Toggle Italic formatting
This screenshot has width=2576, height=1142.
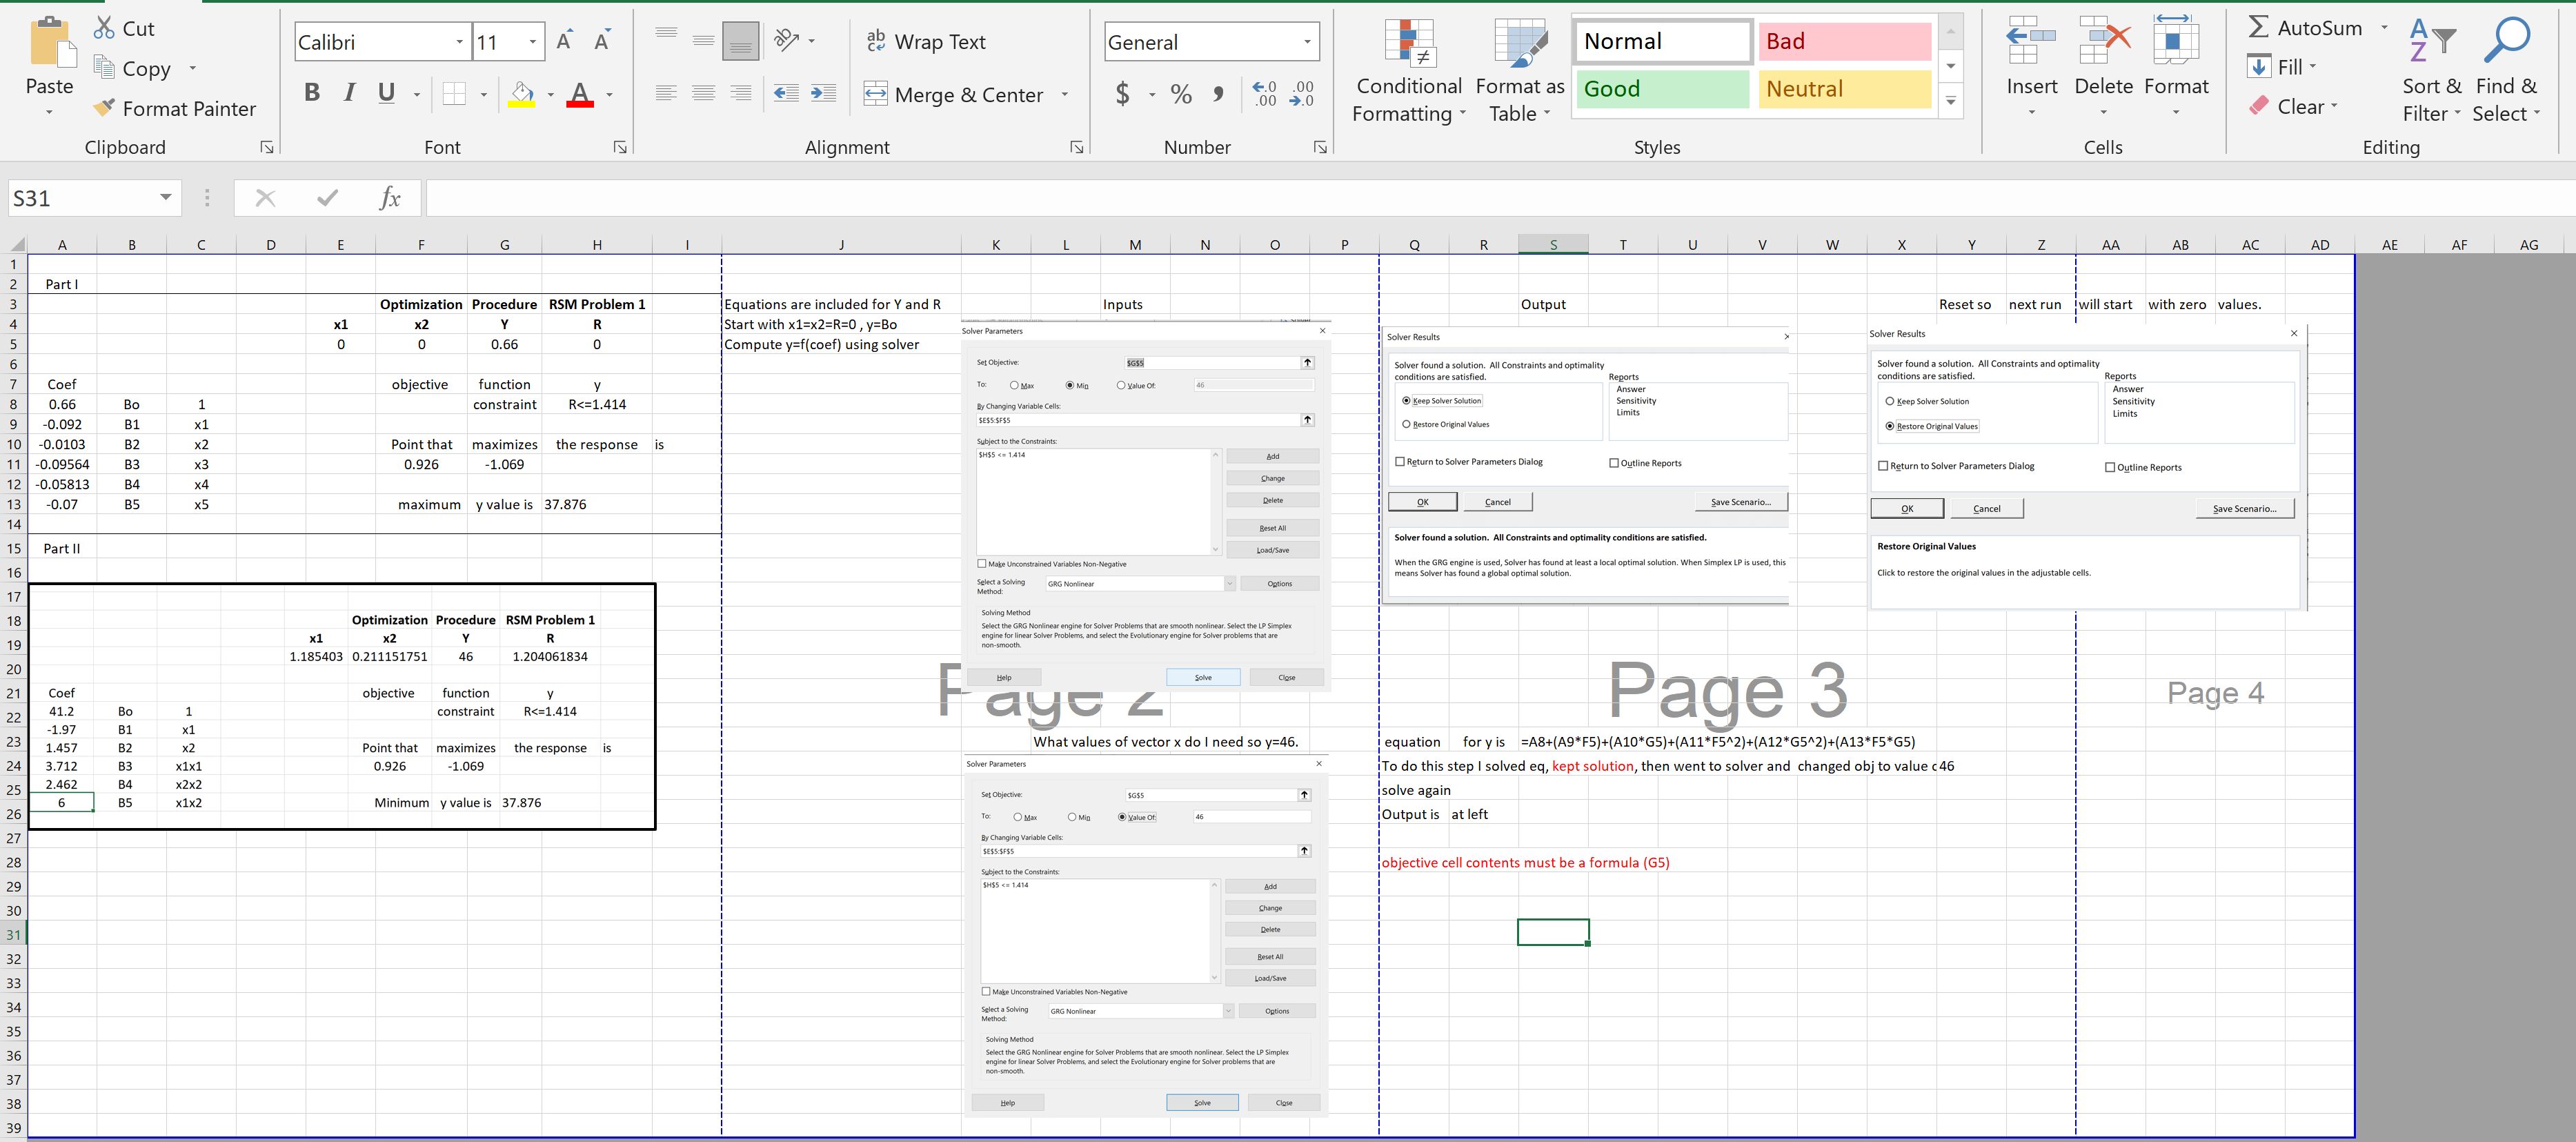click(x=349, y=93)
